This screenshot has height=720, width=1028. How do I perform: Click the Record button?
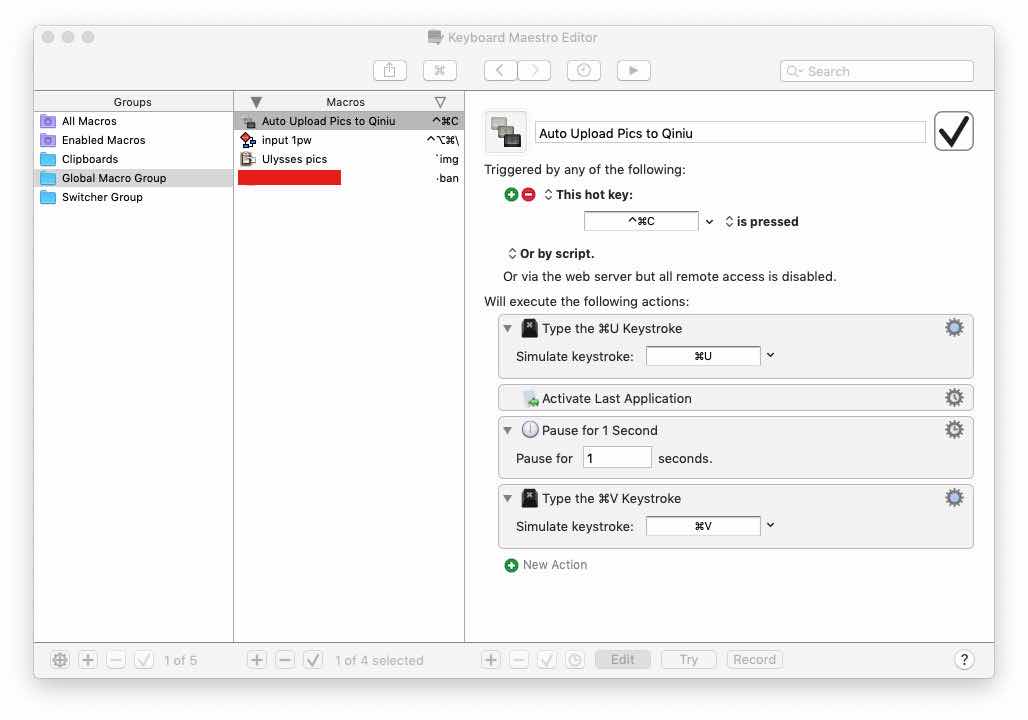tap(755, 660)
